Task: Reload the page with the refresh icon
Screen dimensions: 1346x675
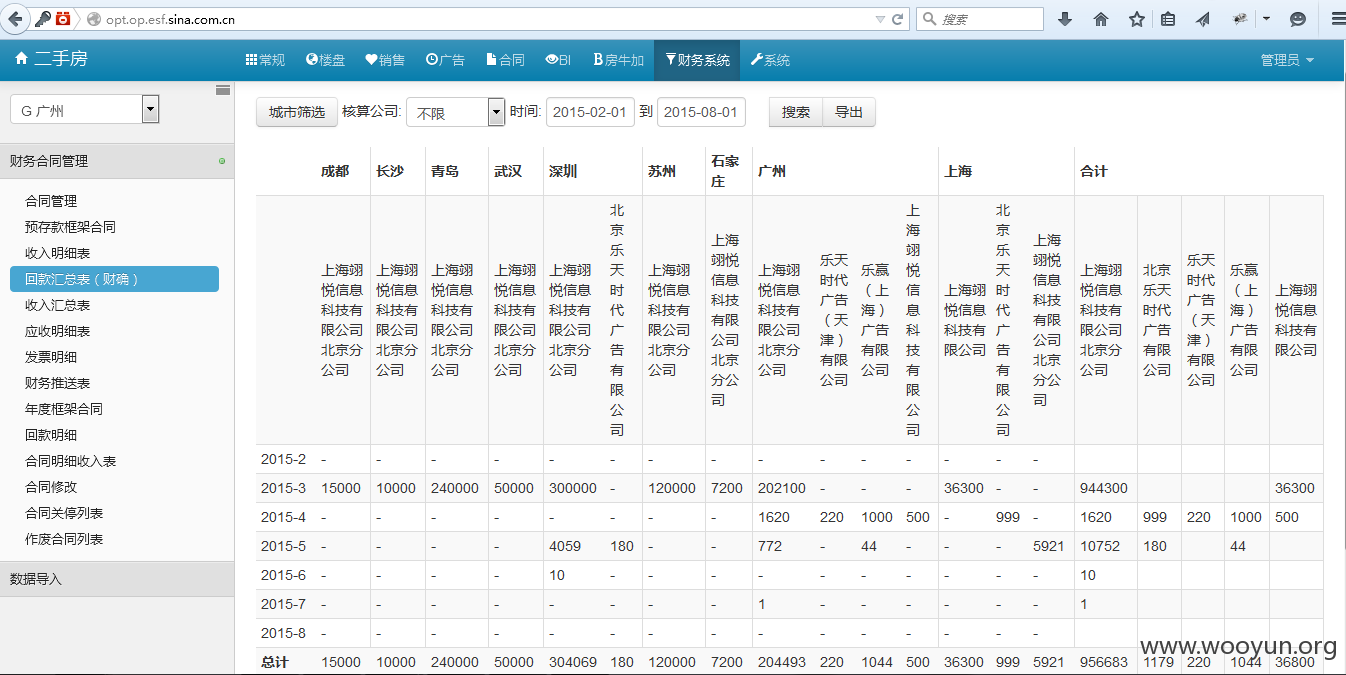Action: tap(898, 19)
